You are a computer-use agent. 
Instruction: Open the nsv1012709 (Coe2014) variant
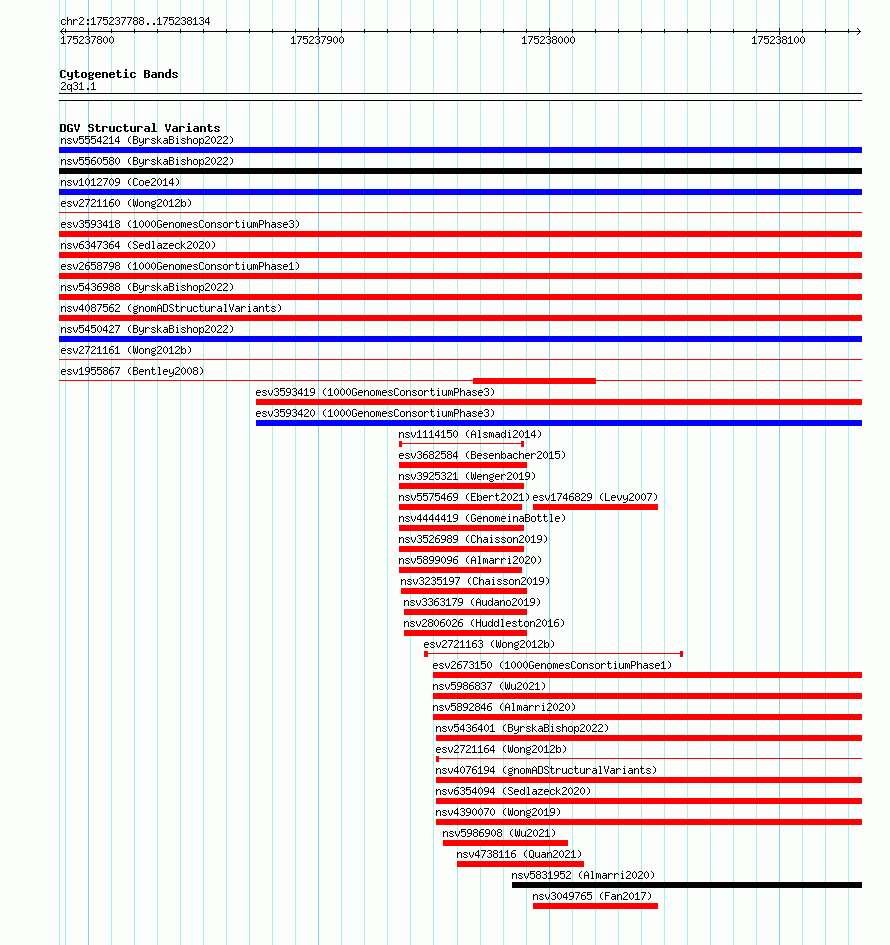pyautogui.click(x=120, y=182)
